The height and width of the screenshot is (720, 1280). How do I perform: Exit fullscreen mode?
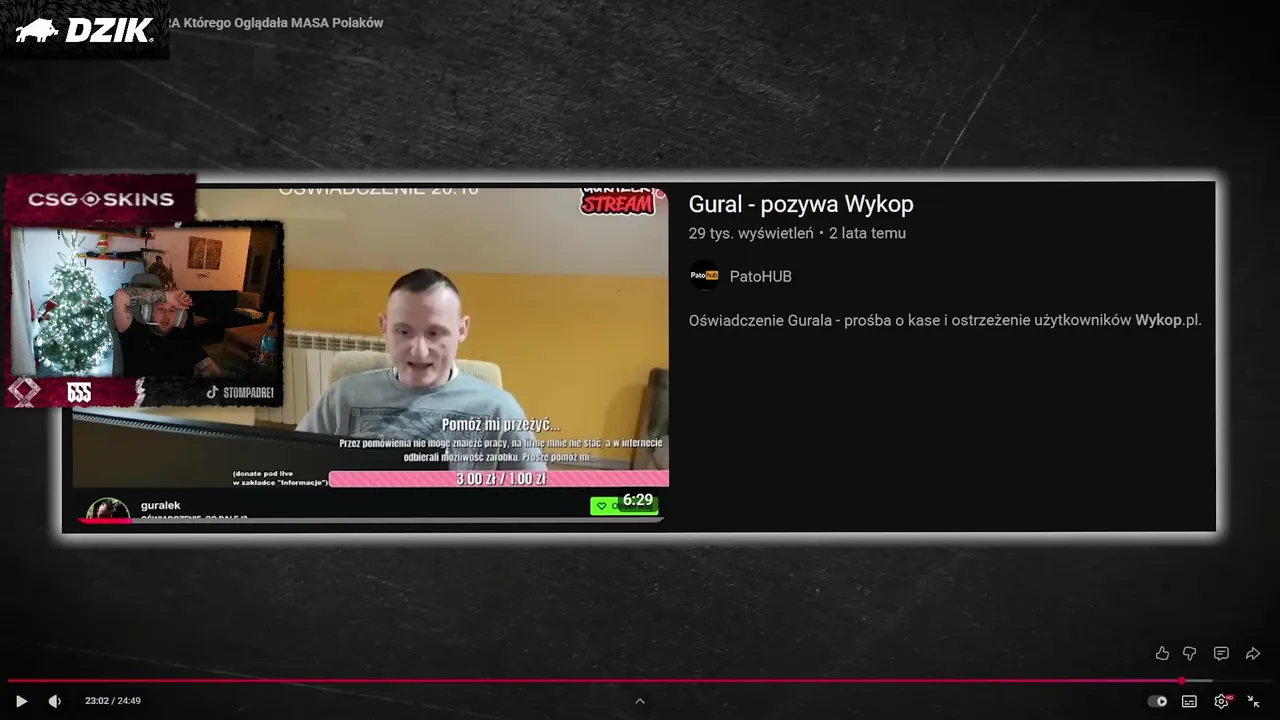[1253, 701]
